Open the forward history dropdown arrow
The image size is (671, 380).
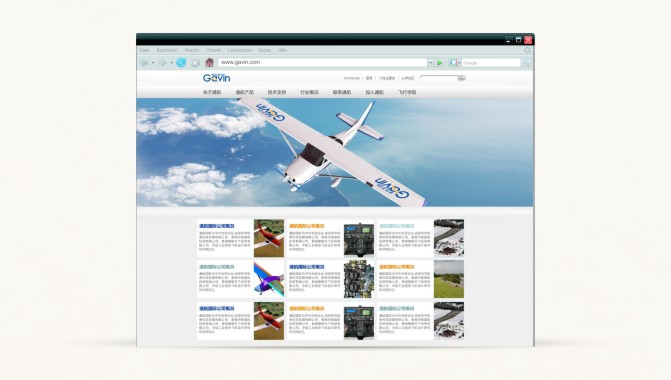(x=172, y=63)
